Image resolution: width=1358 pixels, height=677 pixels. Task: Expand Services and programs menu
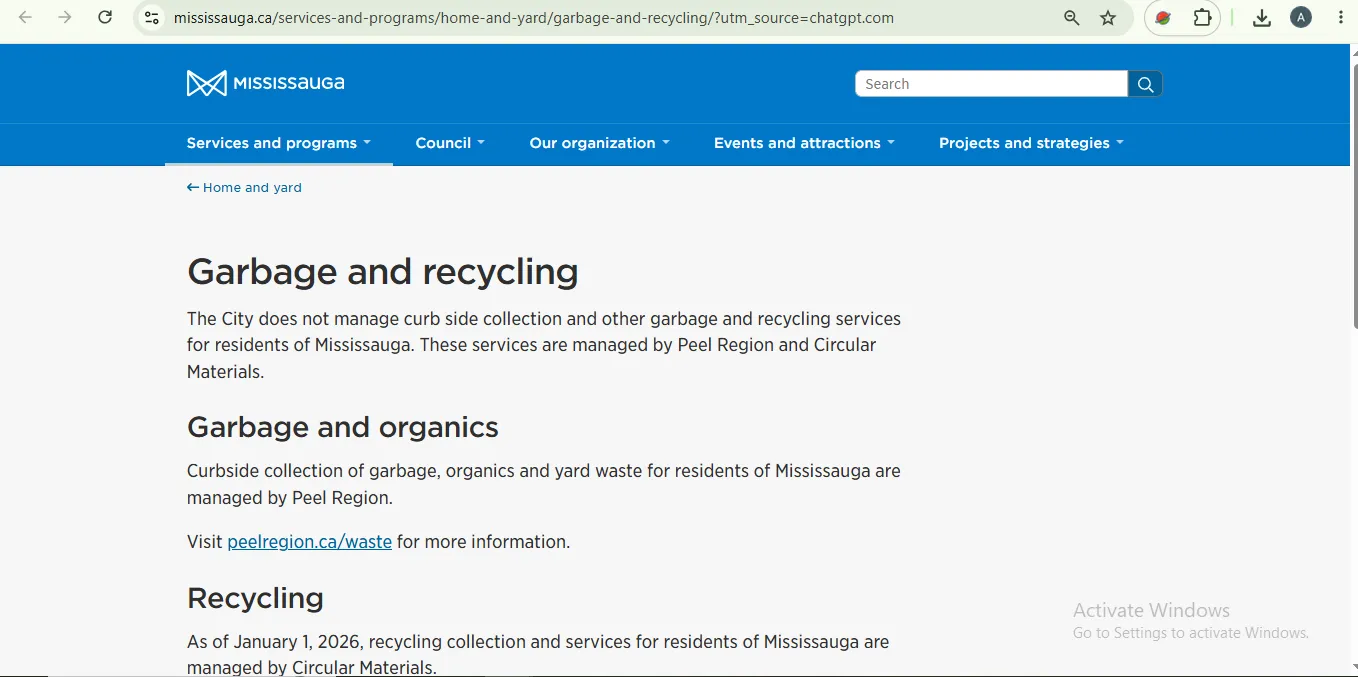(x=279, y=143)
